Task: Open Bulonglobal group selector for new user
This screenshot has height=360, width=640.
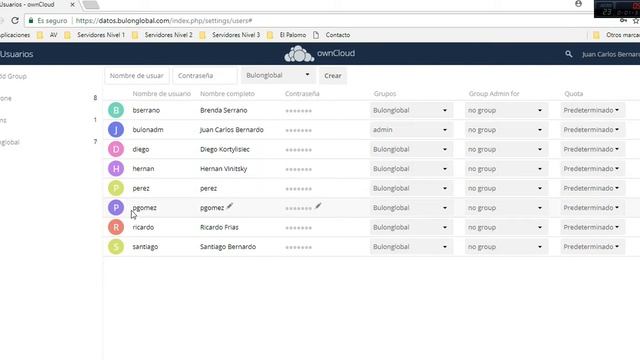Action: (278, 75)
